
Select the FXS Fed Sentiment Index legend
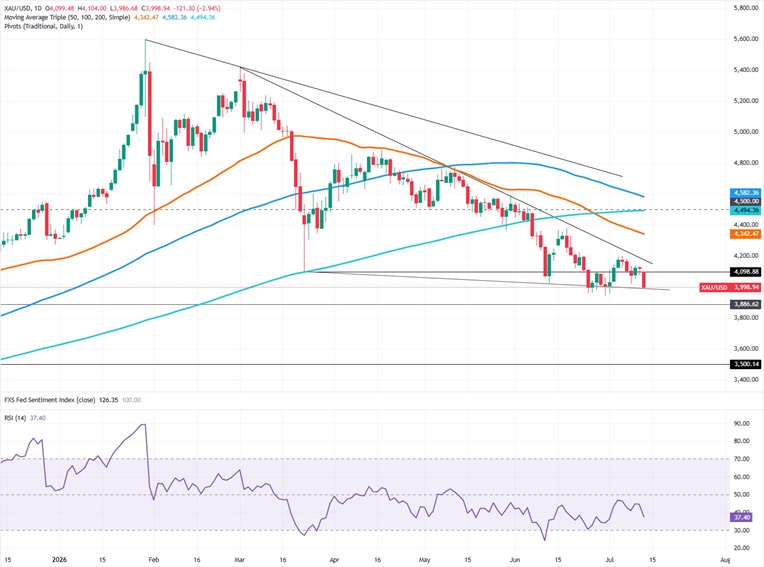[49, 400]
